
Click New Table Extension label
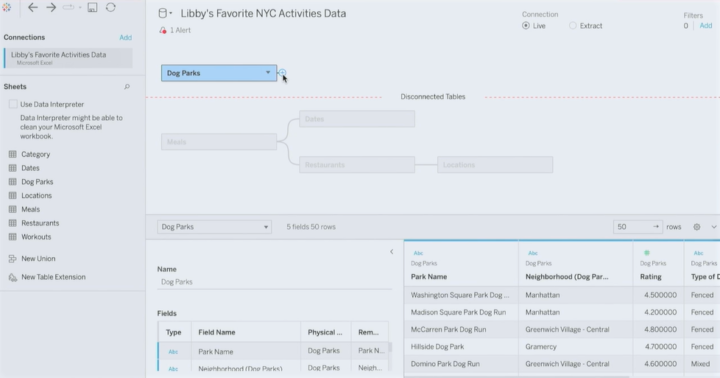[53, 277]
